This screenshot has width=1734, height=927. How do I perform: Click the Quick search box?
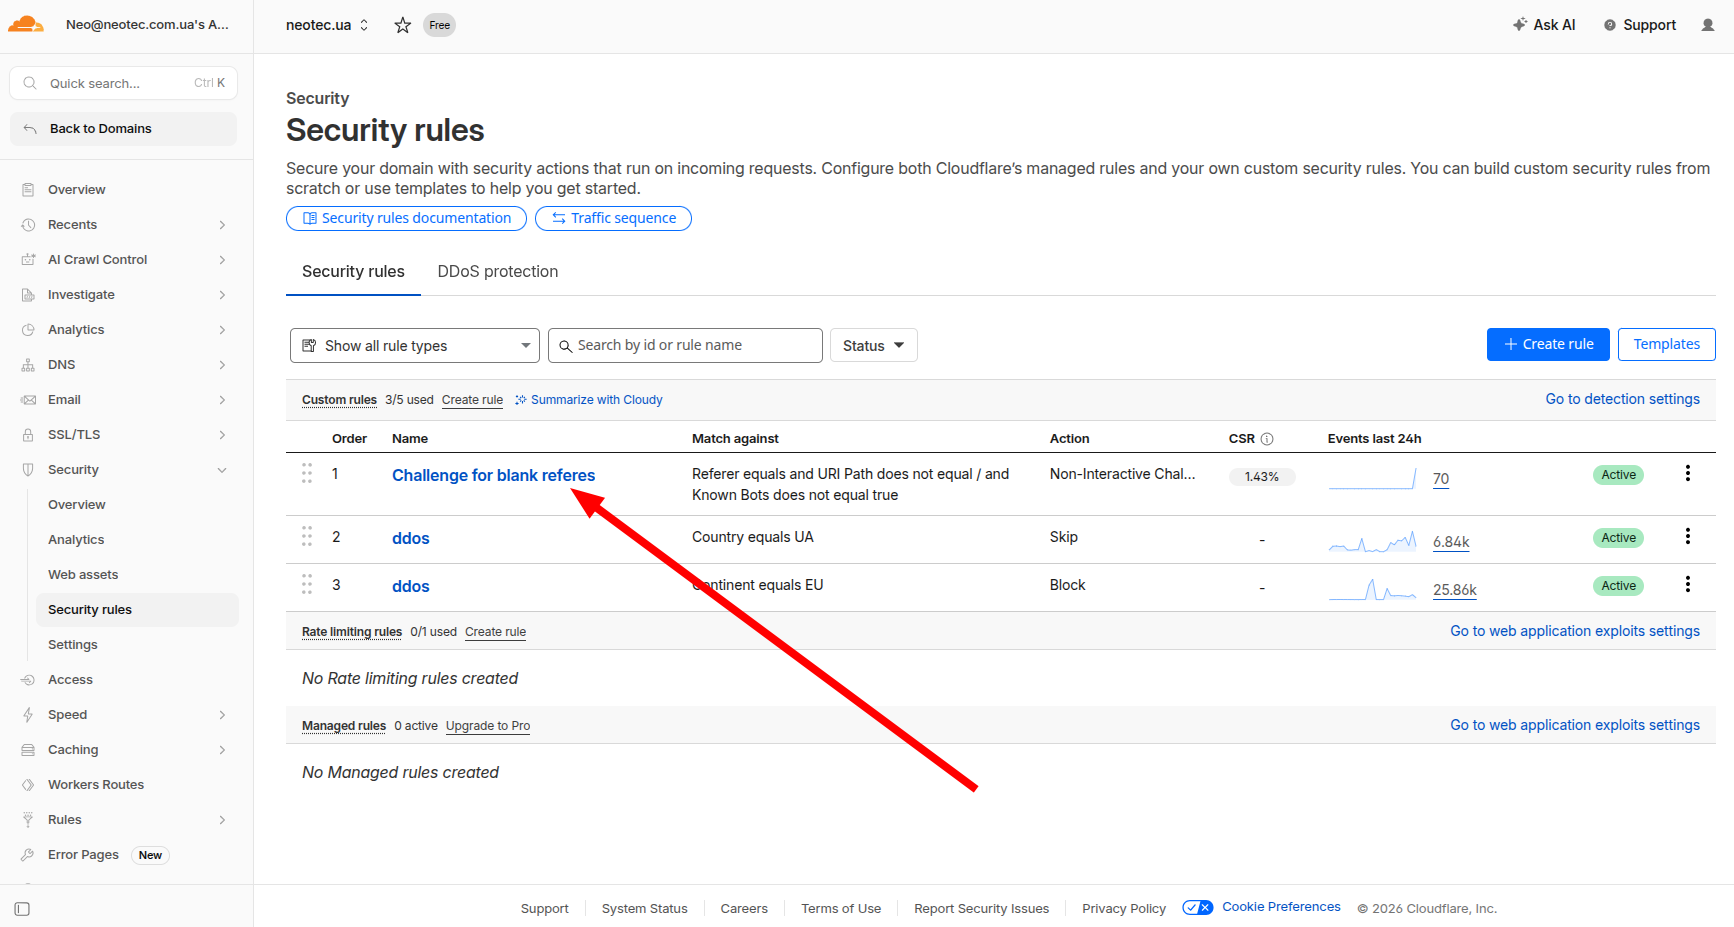click(x=123, y=83)
